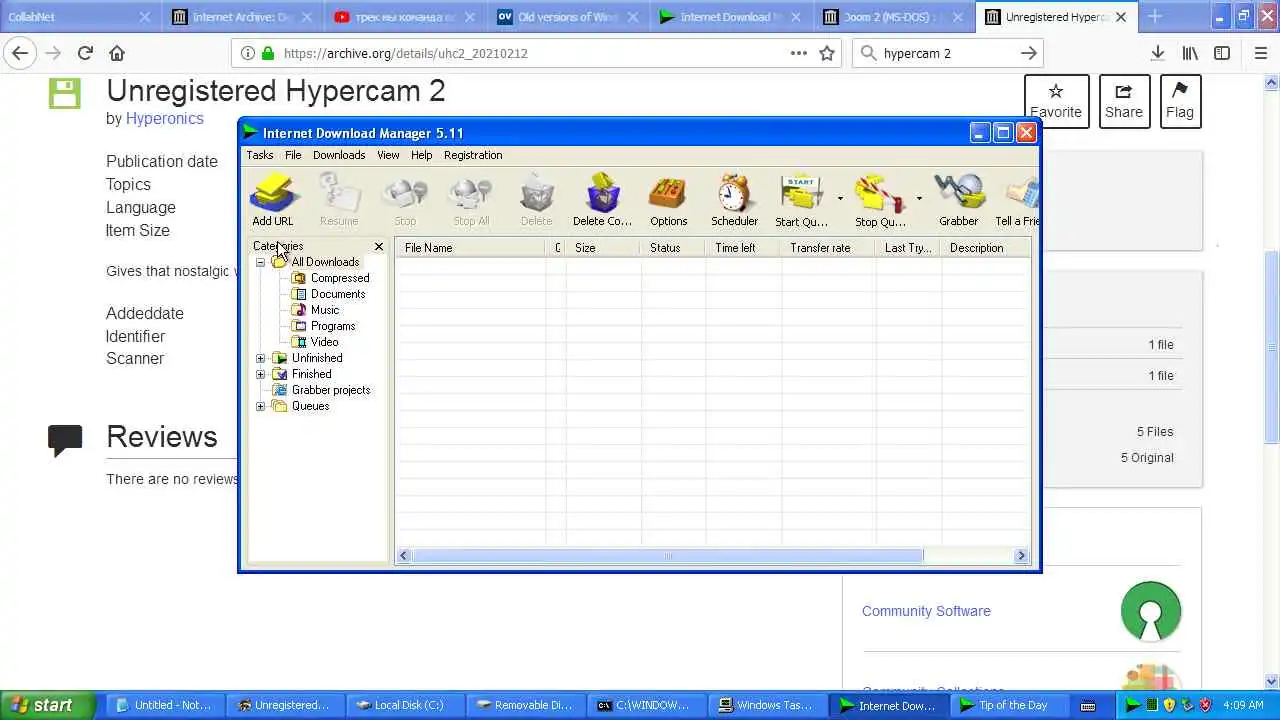Open the Help menu in IDM
The height and width of the screenshot is (720, 1280).
click(x=422, y=155)
